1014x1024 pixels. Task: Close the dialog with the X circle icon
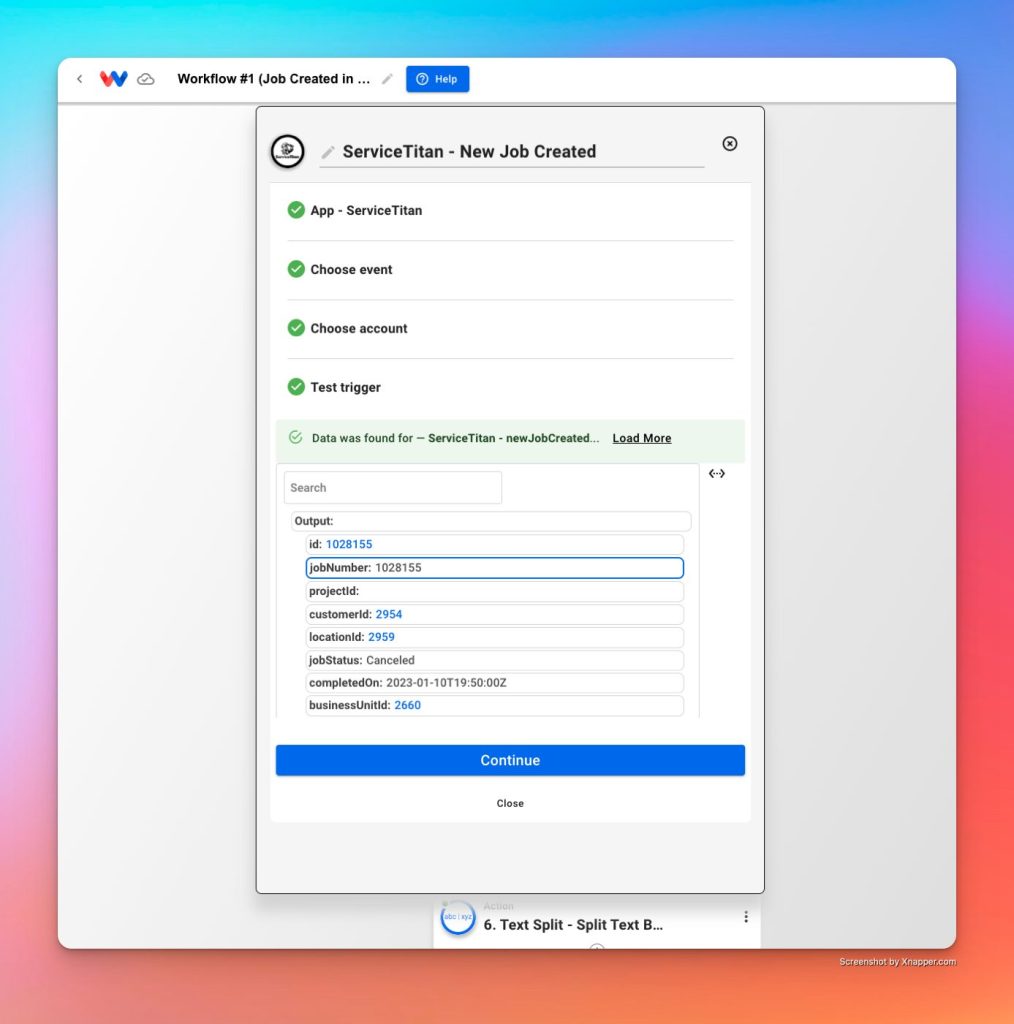coord(730,144)
